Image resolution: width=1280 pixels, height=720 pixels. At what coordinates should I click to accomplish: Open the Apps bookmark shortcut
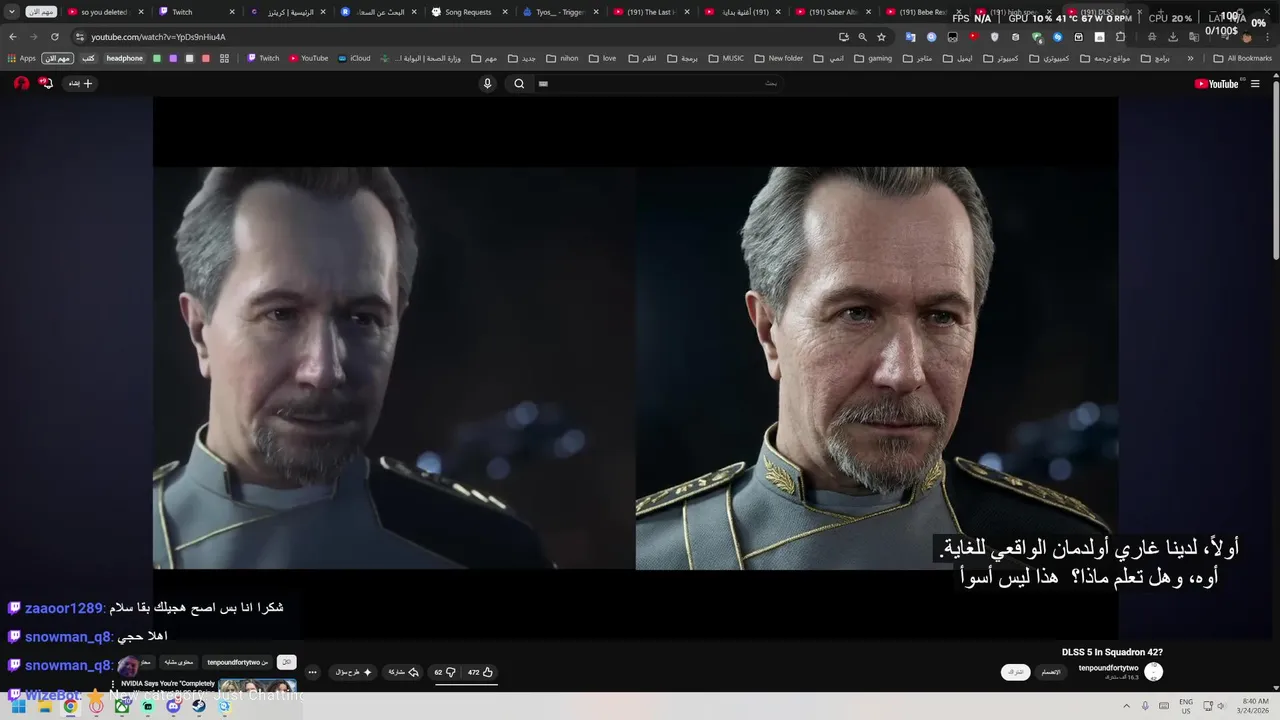pyautogui.click(x=20, y=58)
